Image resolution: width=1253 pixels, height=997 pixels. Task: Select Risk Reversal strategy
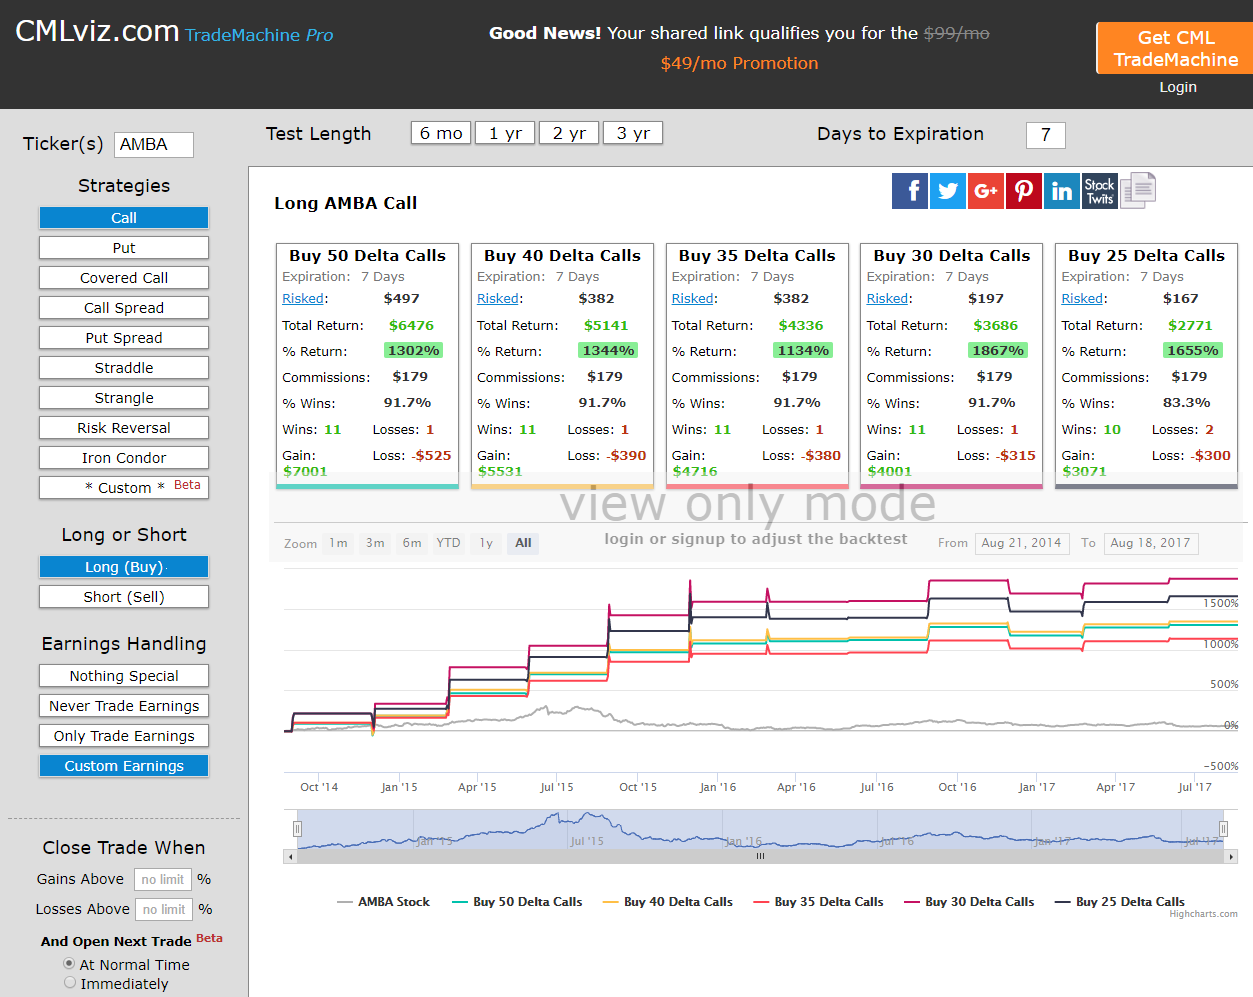(x=124, y=428)
